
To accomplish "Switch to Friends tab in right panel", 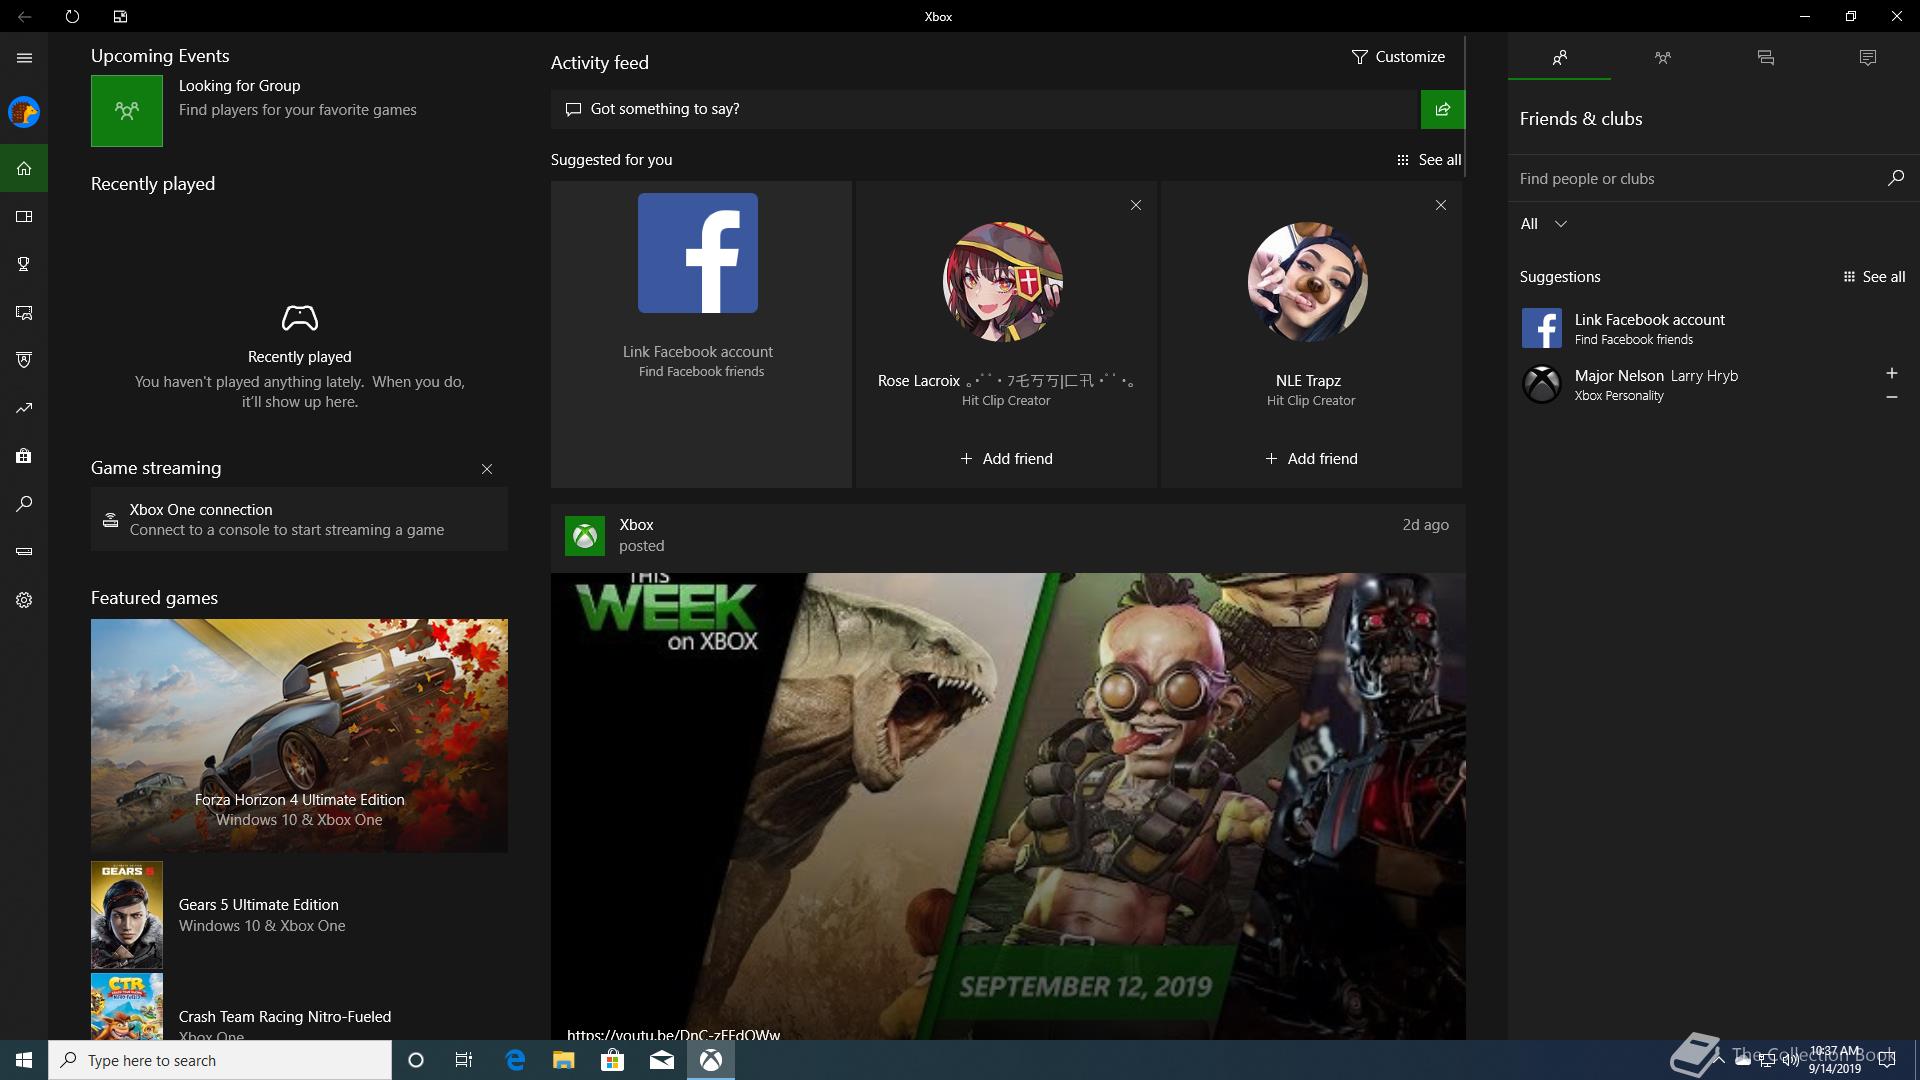I will click(1559, 58).
